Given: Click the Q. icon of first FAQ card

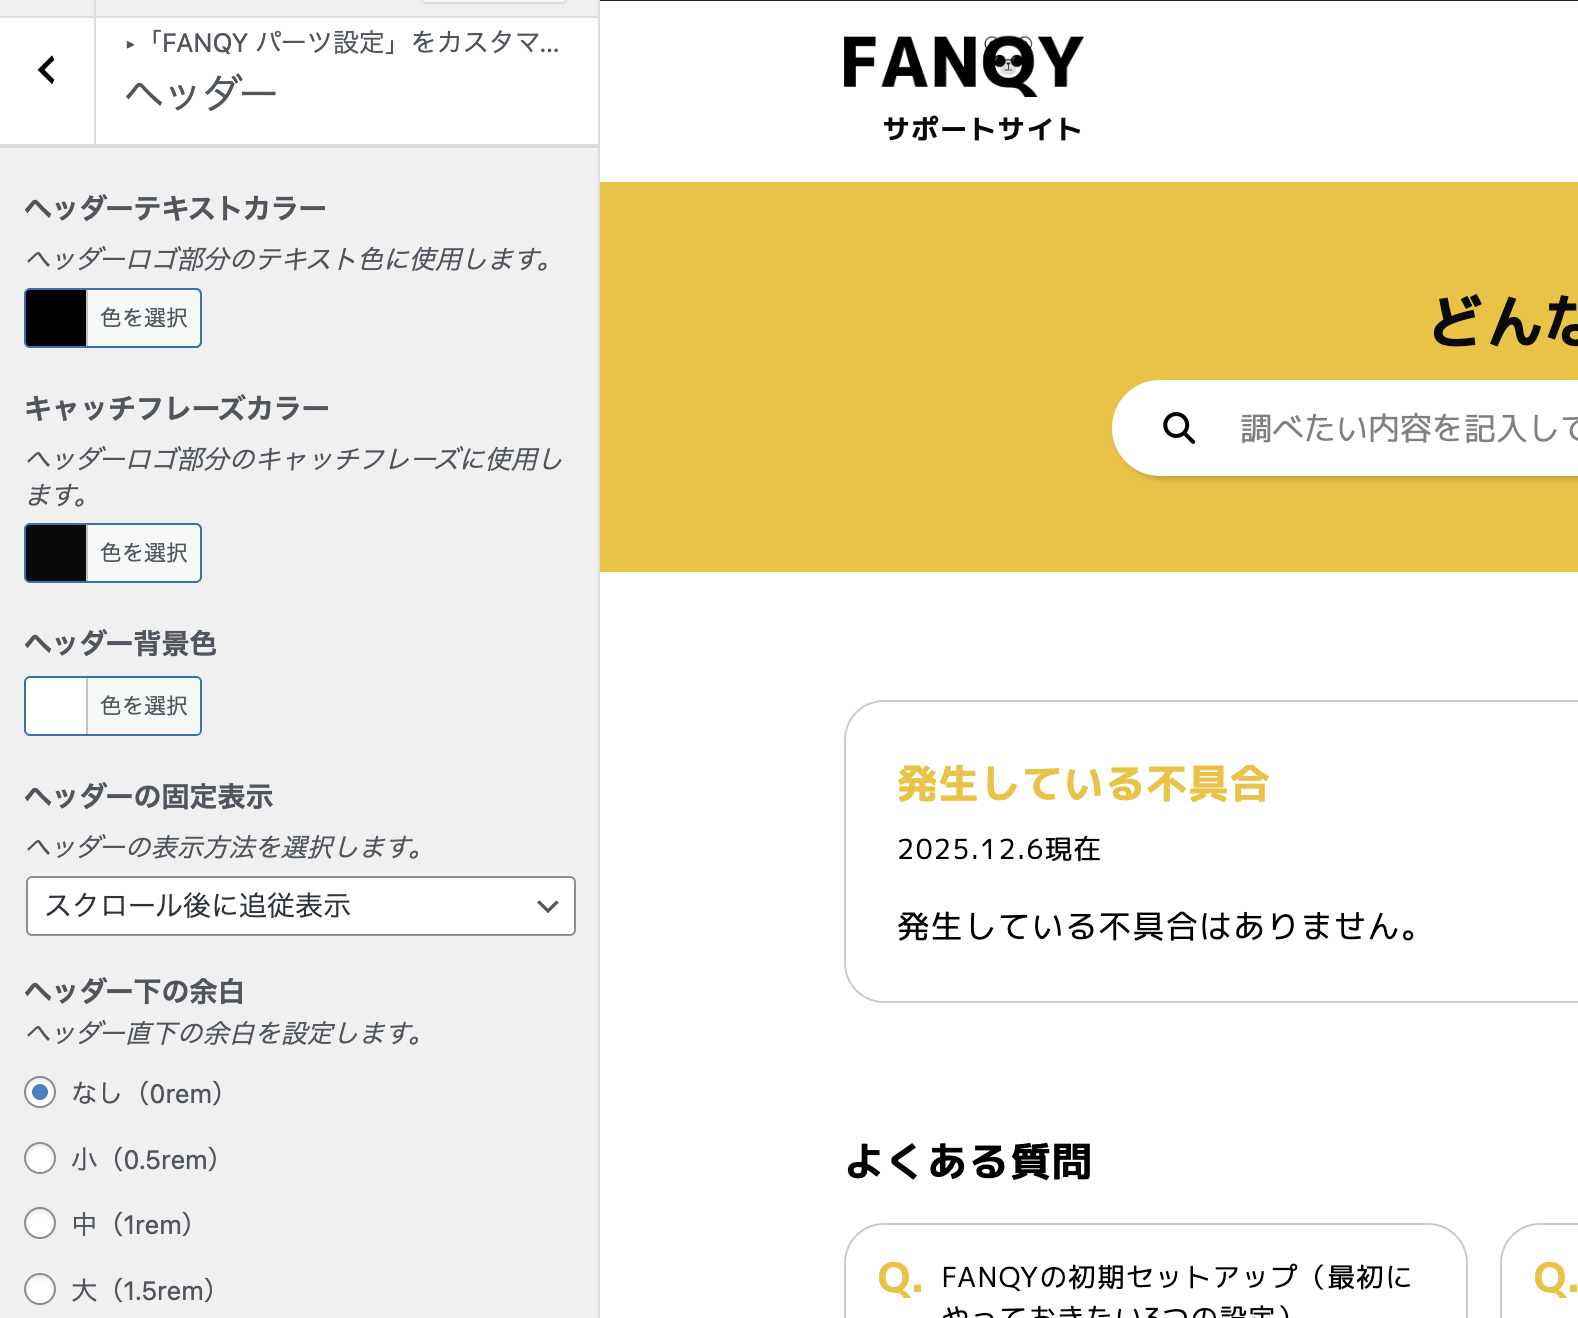Looking at the screenshot, I should click(x=899, y=1278).
